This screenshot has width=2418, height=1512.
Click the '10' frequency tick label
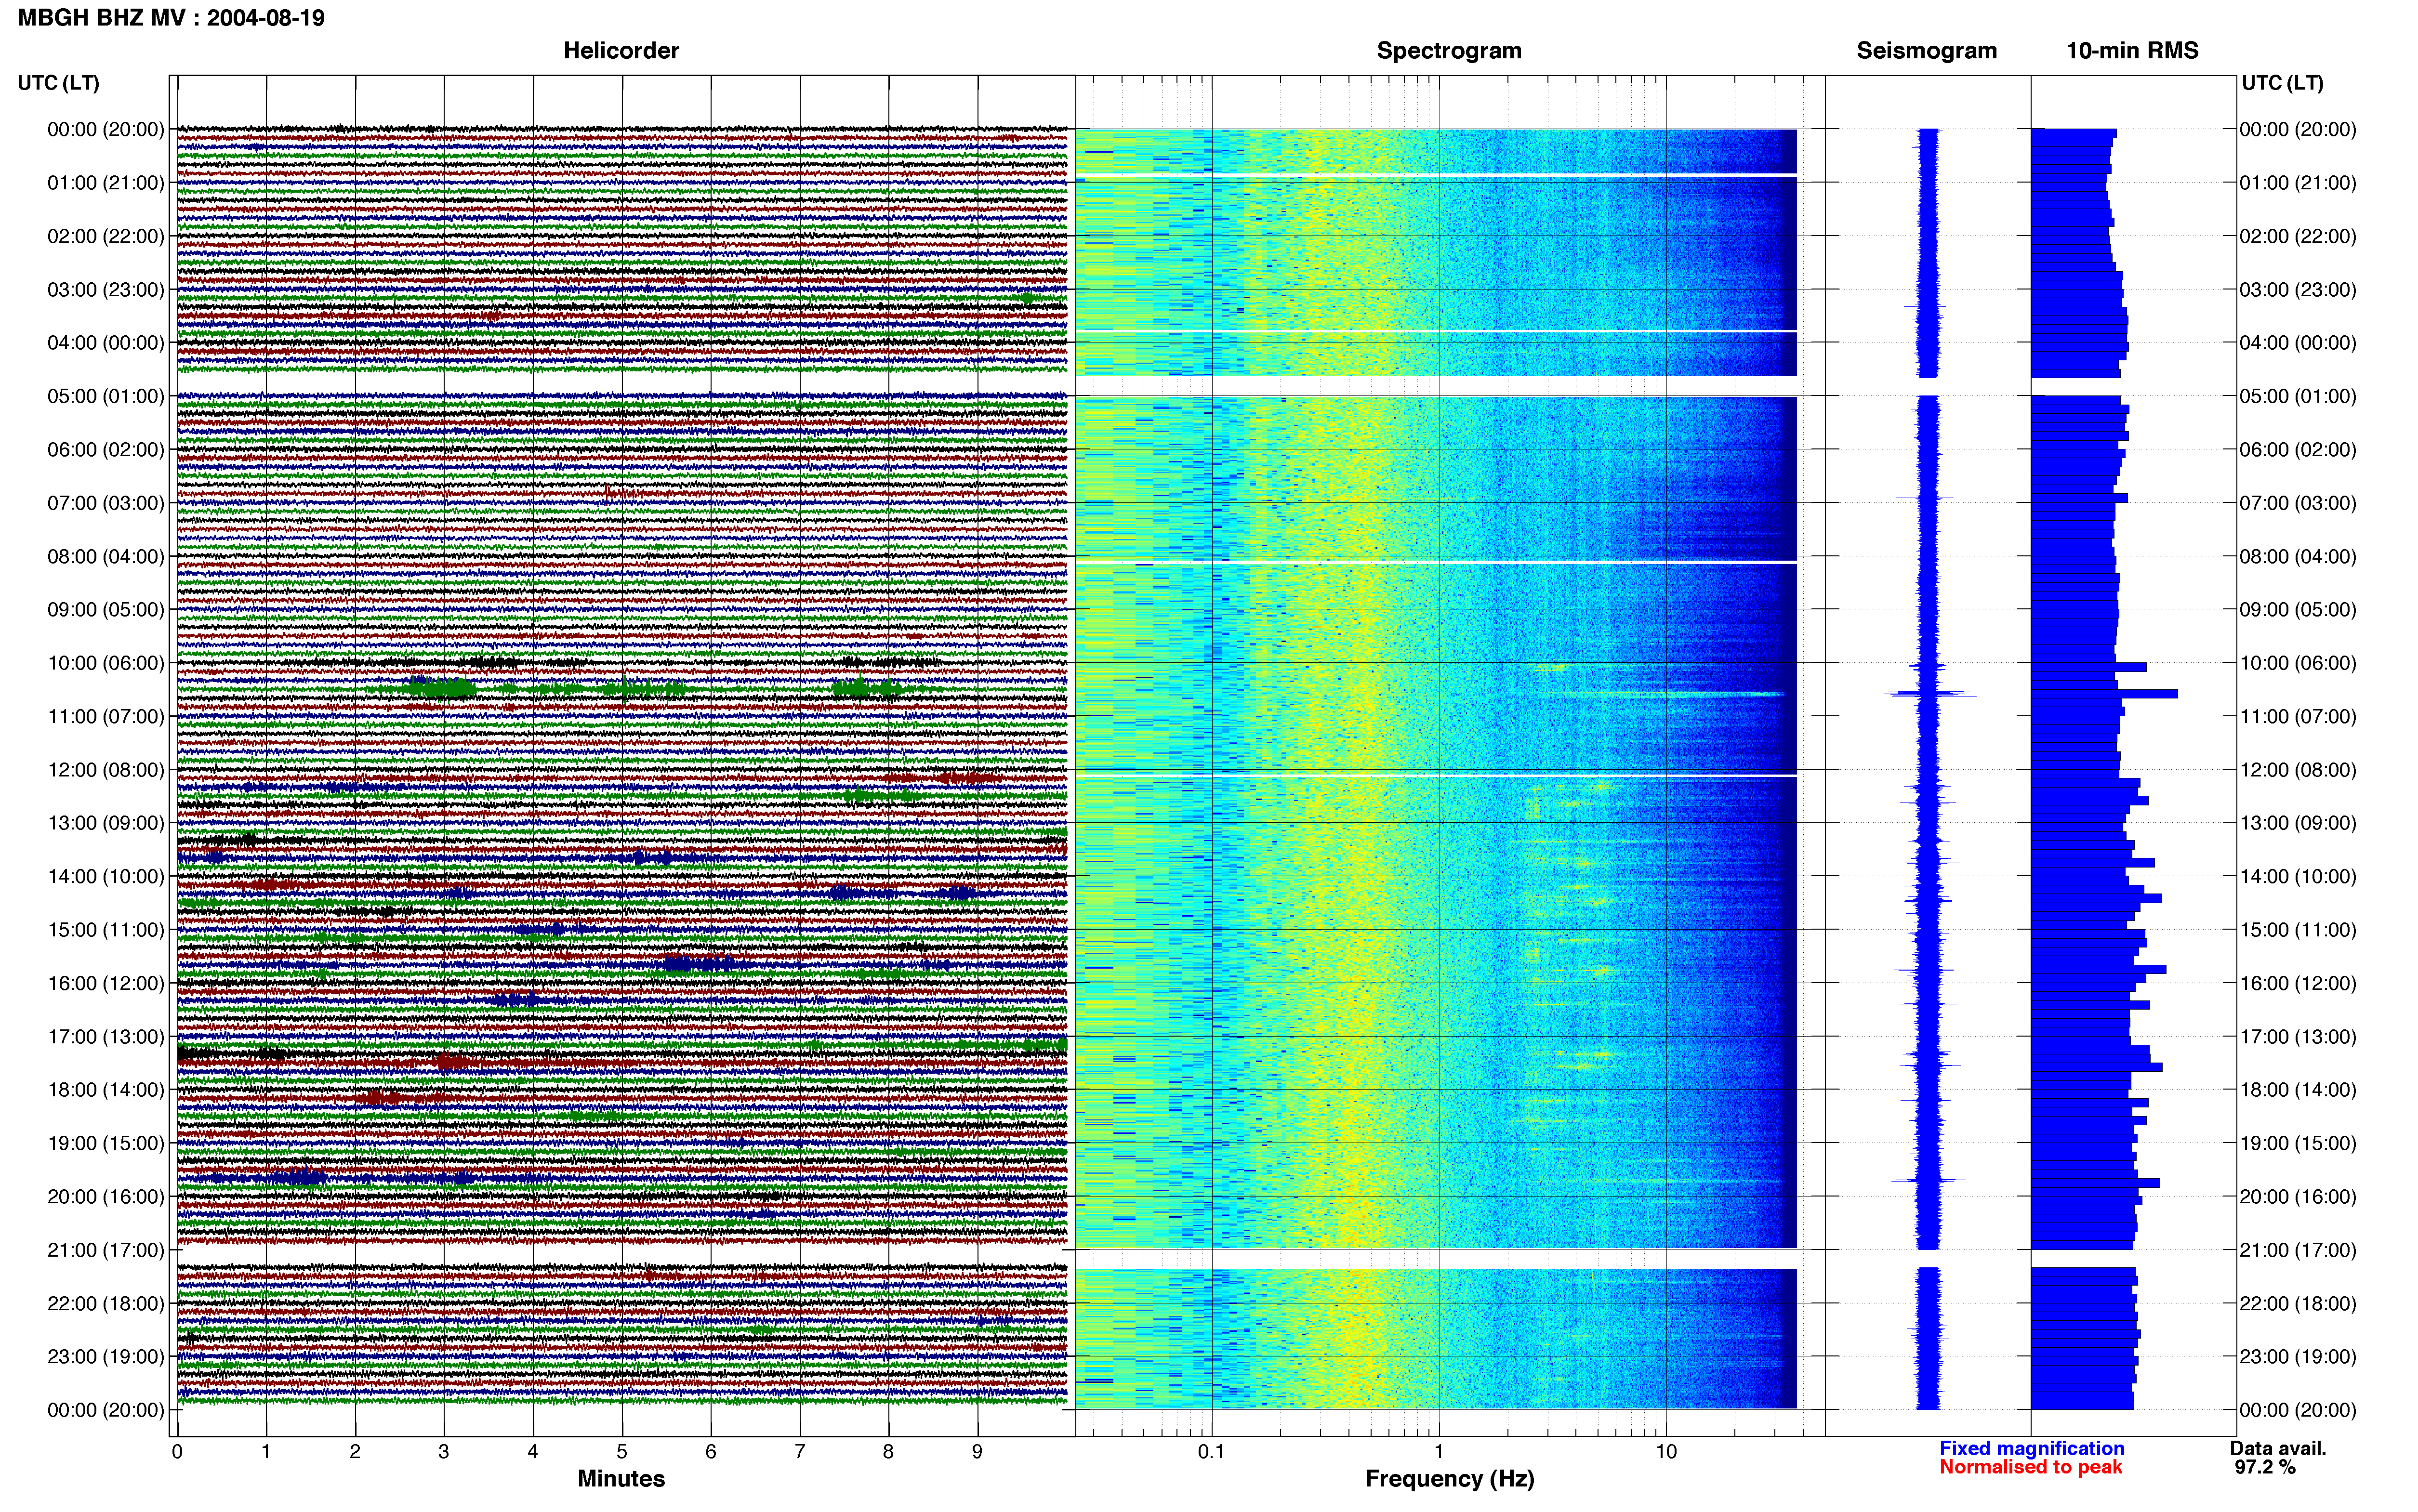1666,1452
